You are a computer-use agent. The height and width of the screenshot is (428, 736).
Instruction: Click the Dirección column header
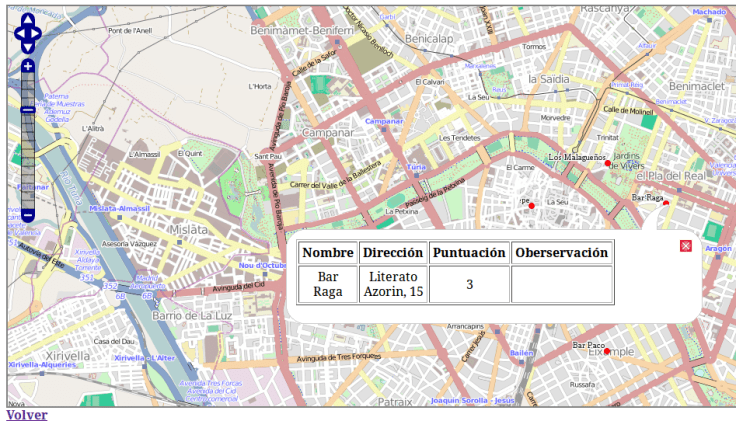click(x=393, y=253)
